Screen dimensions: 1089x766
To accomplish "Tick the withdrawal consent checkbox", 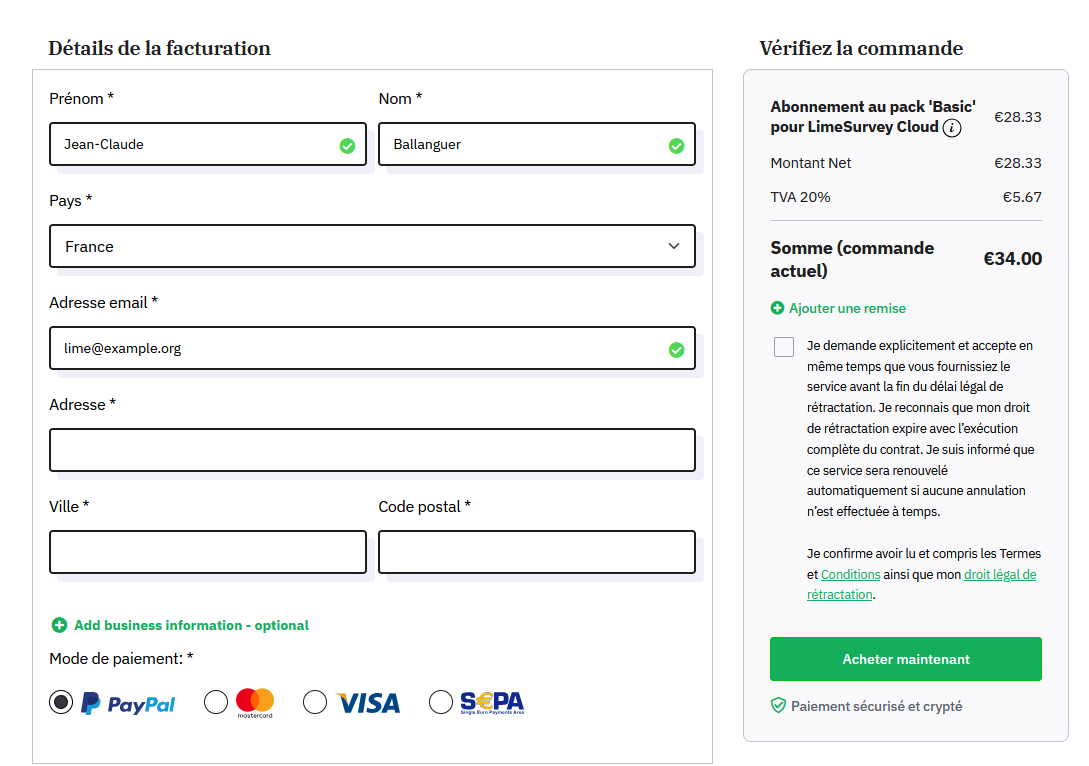I will point(784,347).
